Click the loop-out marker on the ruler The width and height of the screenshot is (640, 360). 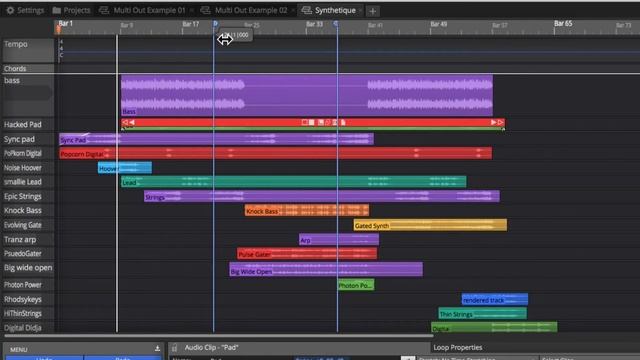(x=336, y=24)
